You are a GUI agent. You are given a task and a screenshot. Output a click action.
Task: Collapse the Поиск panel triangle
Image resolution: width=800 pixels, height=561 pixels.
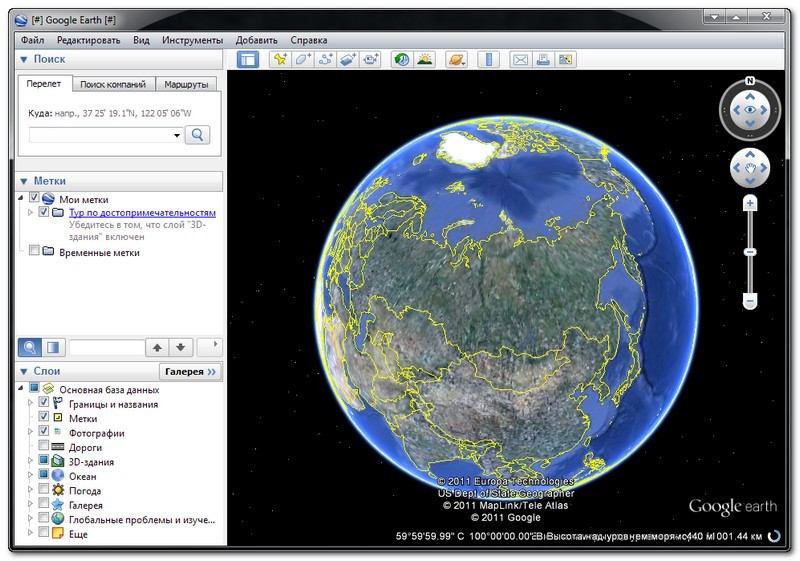coord(23,60)
